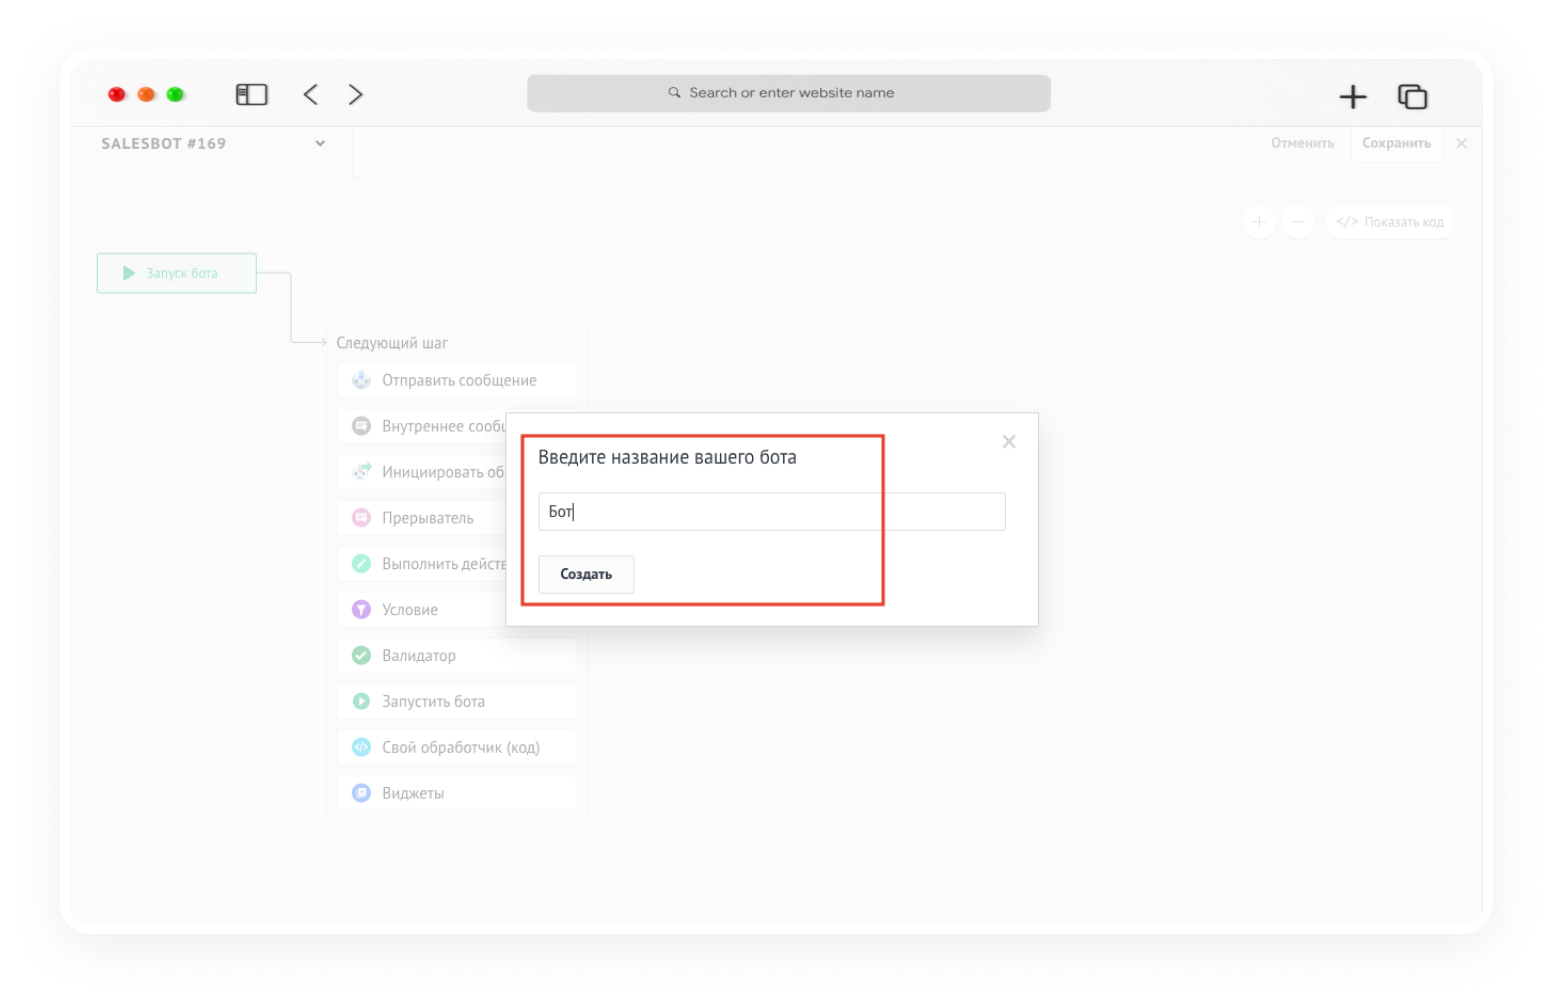Click the Создать button
The image size is (1553, 1005).
click(x=586, y=575)
